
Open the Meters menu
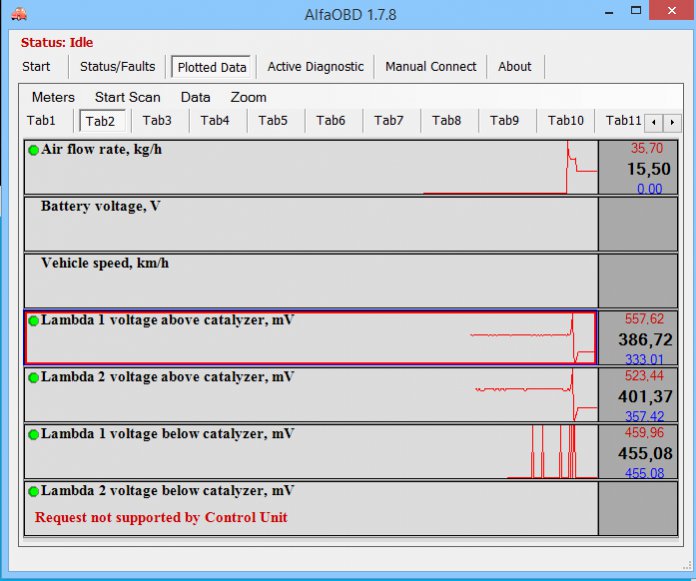[x=53, y=97]
